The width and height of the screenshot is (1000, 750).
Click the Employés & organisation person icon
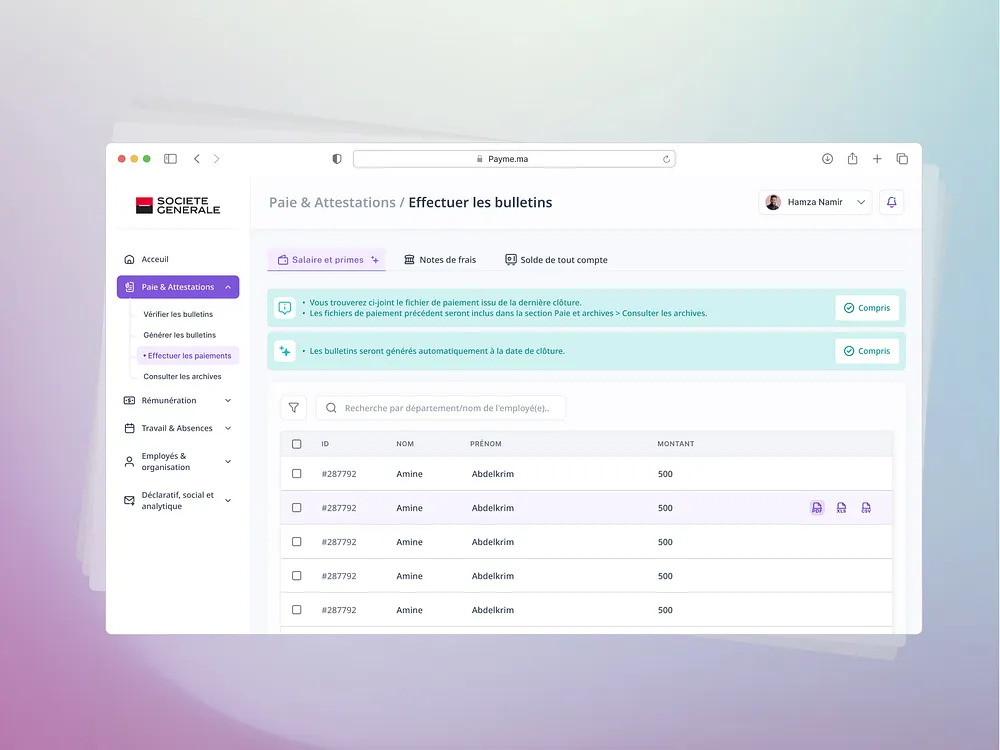(129, 461)
